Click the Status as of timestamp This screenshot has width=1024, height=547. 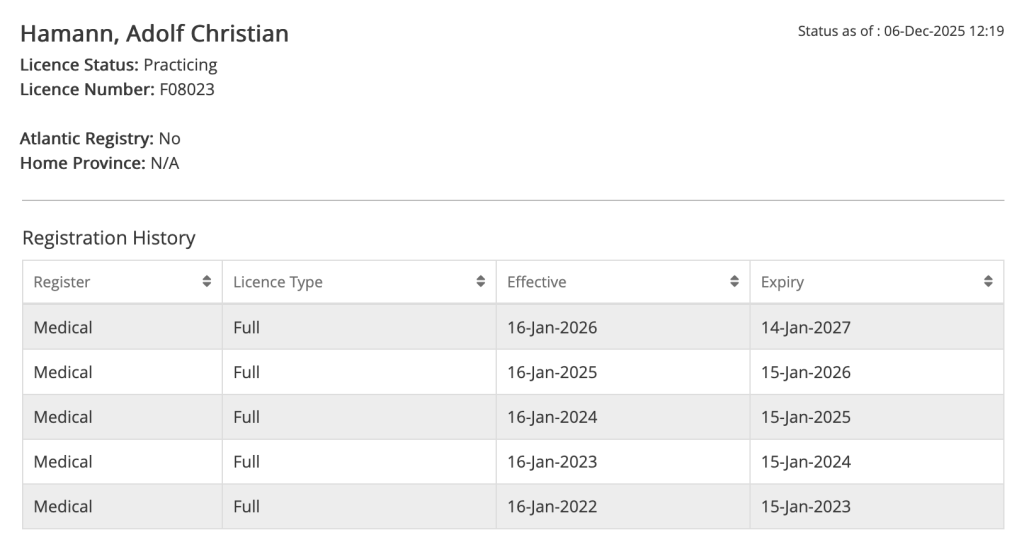[x=900, y=31]
